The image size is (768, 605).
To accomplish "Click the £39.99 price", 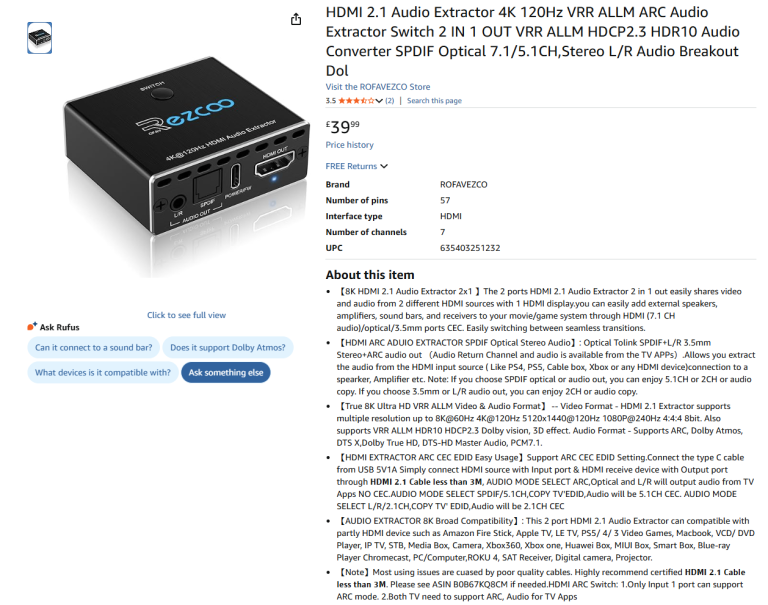I will click(343, 127).
